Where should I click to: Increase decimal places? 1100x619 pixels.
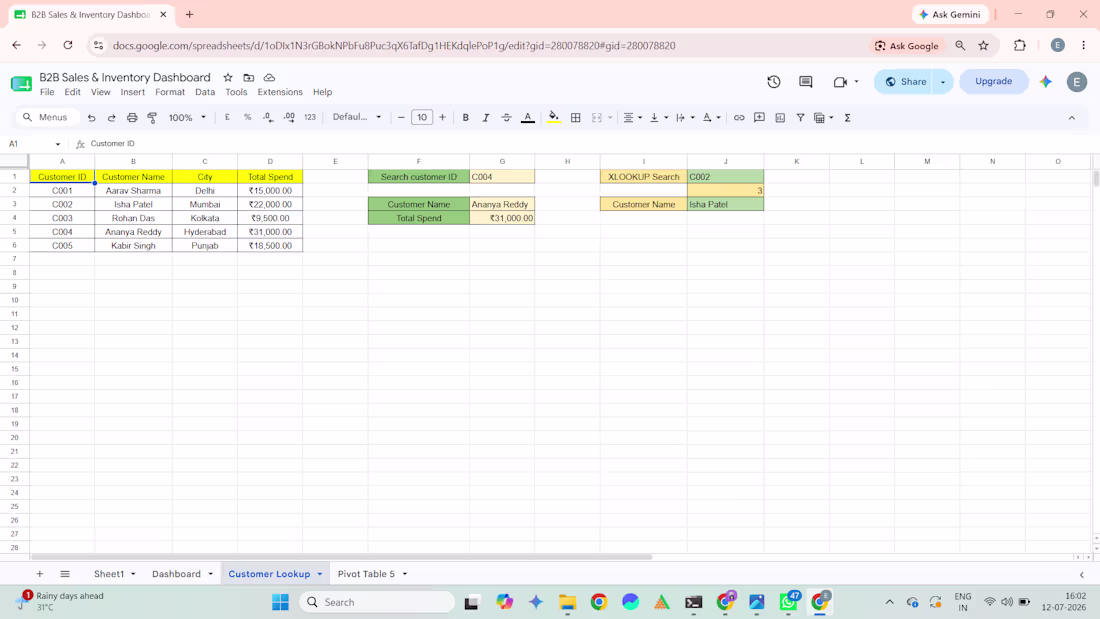pos(289,118)
